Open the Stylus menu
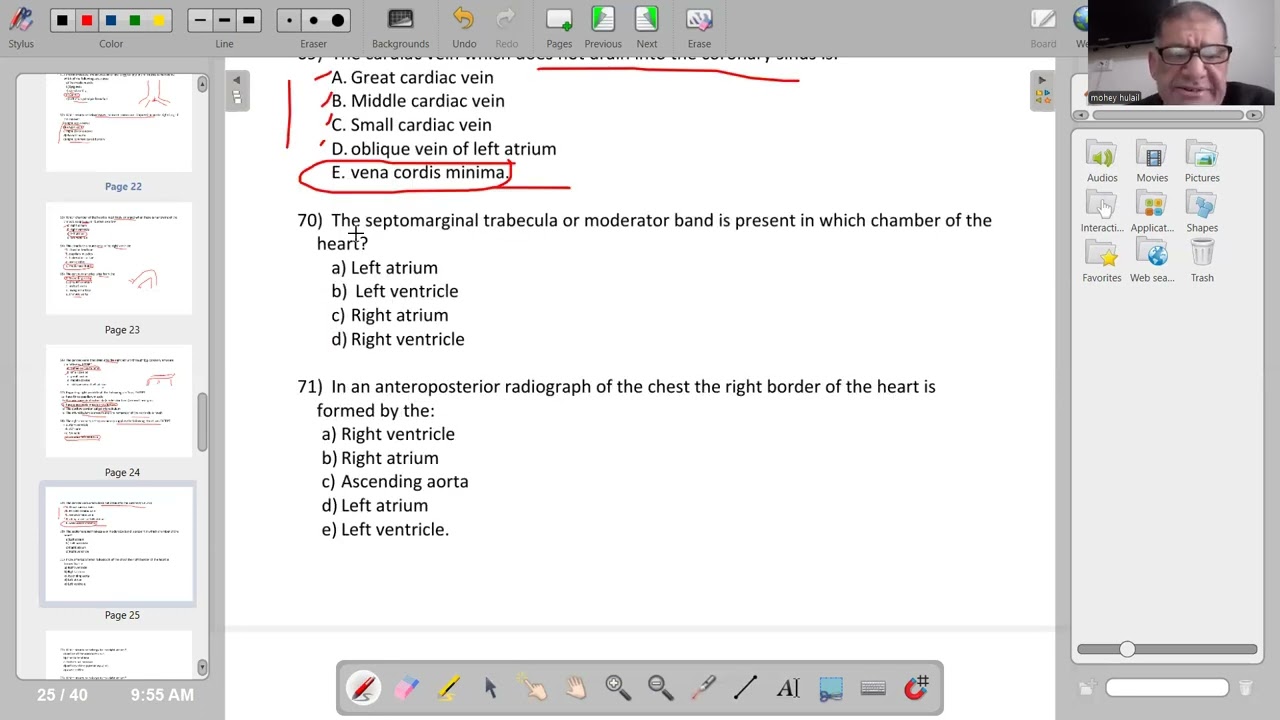 tap(21, 26)
